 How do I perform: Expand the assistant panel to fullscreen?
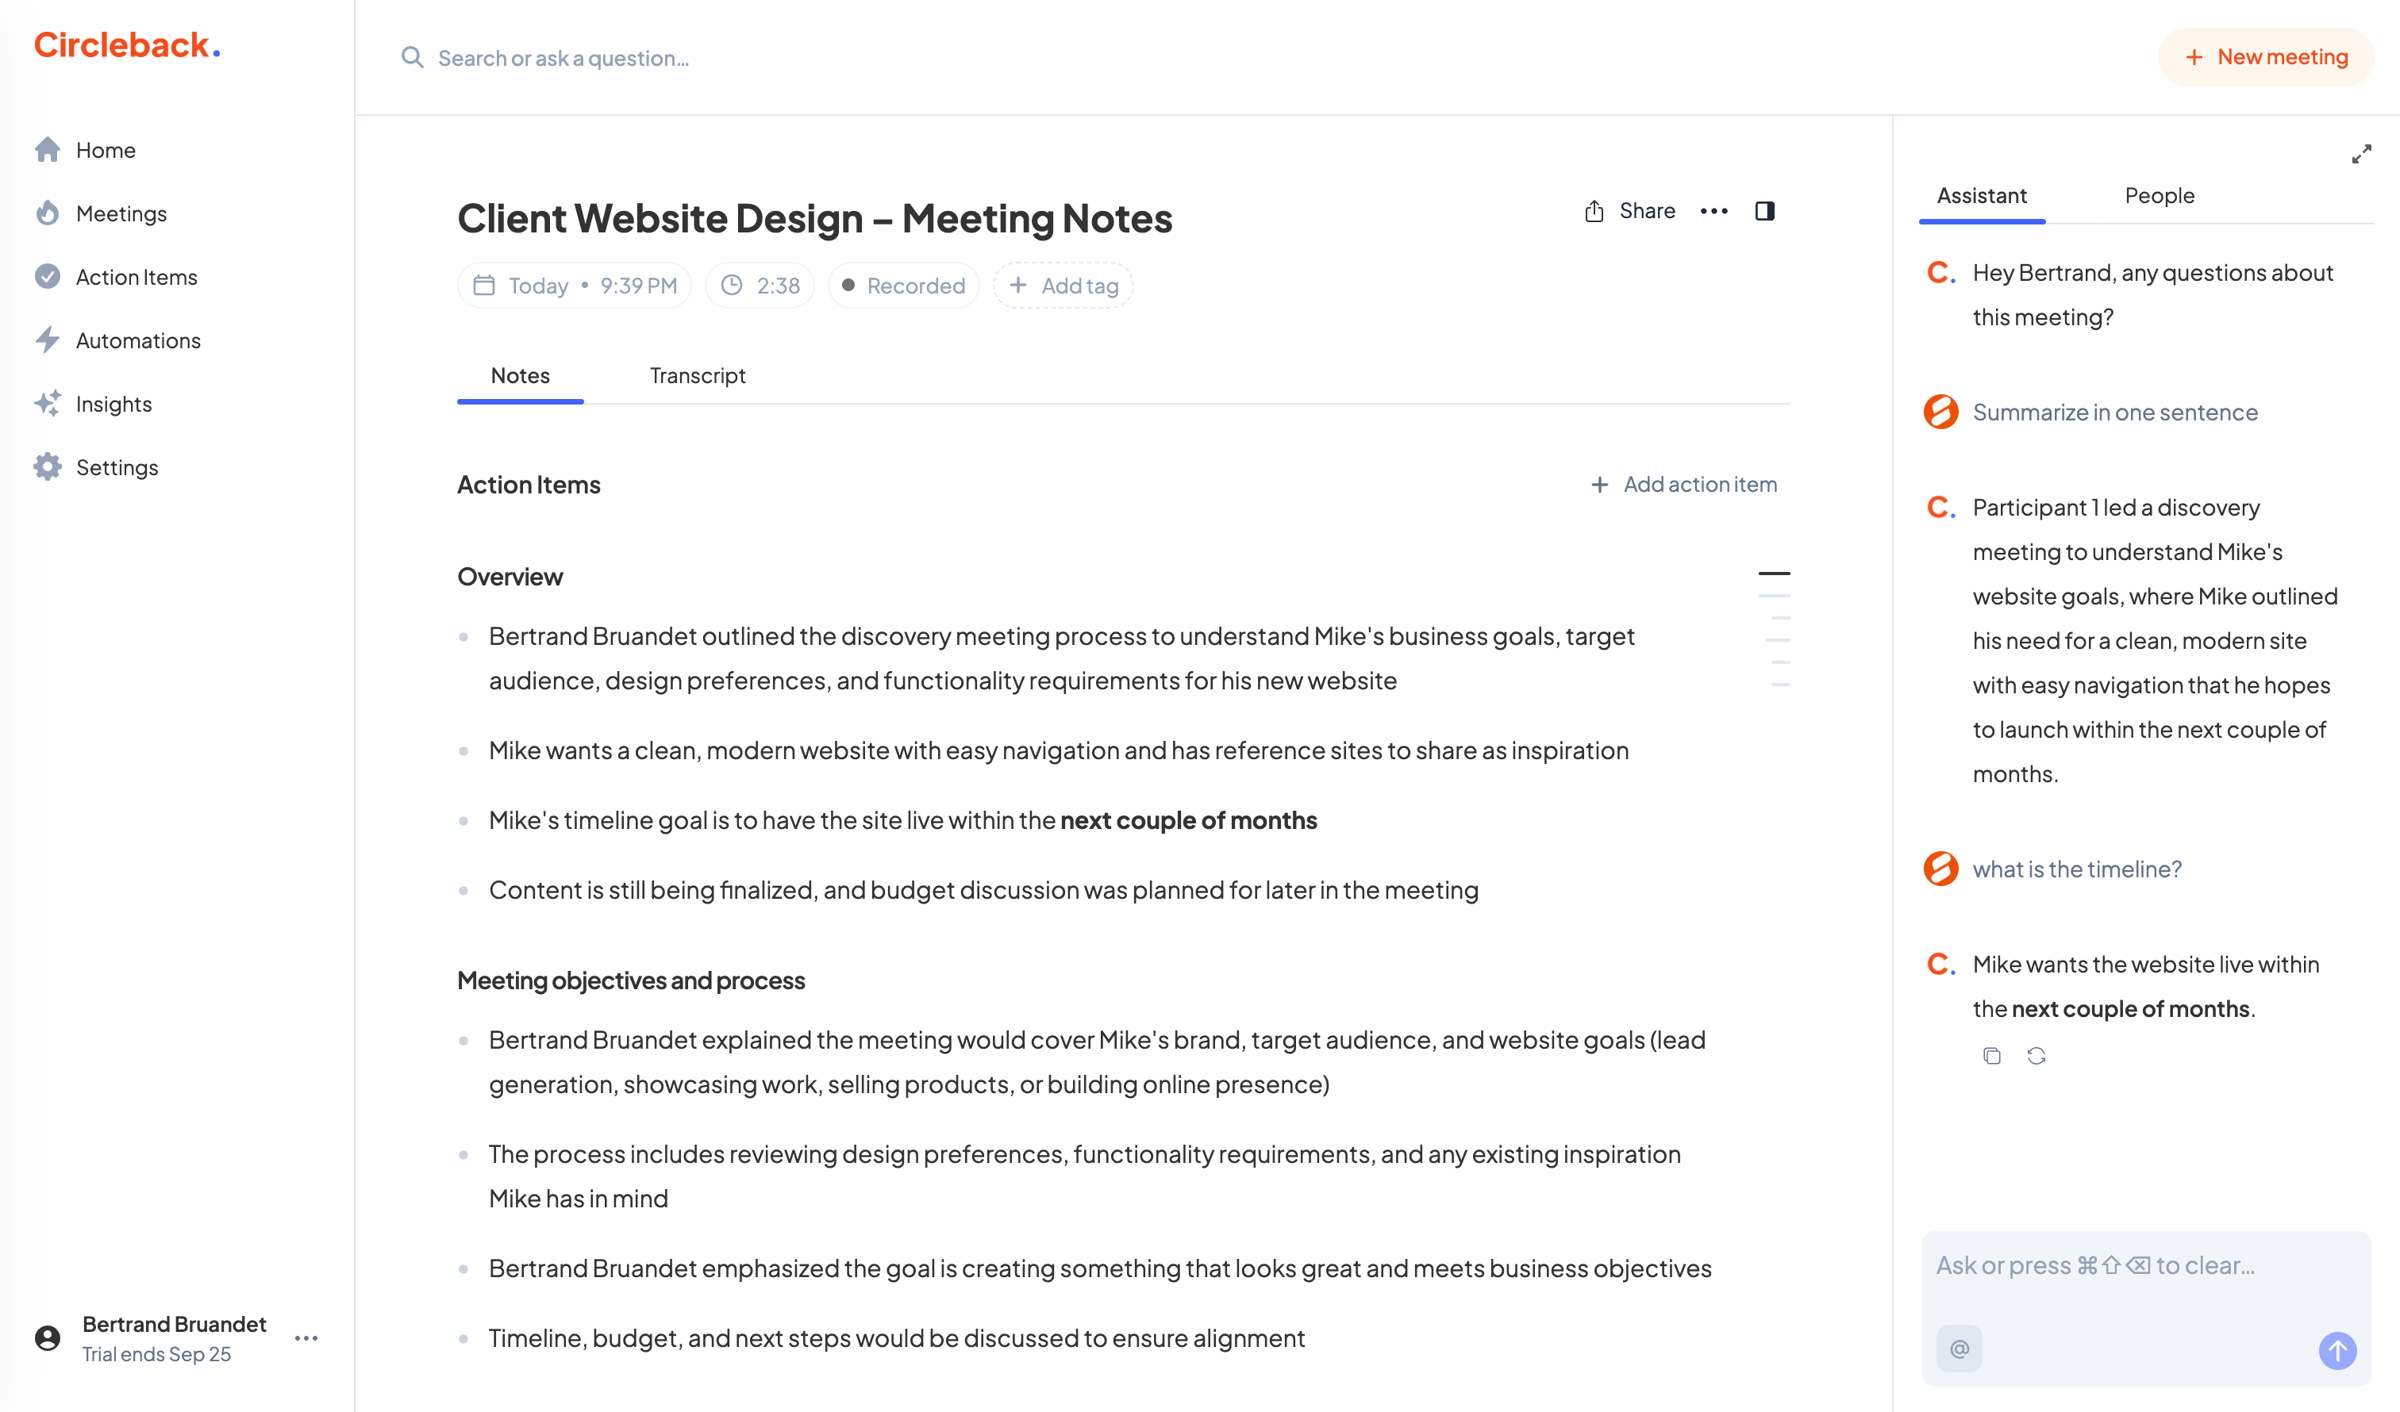(x=2361, y=154)
